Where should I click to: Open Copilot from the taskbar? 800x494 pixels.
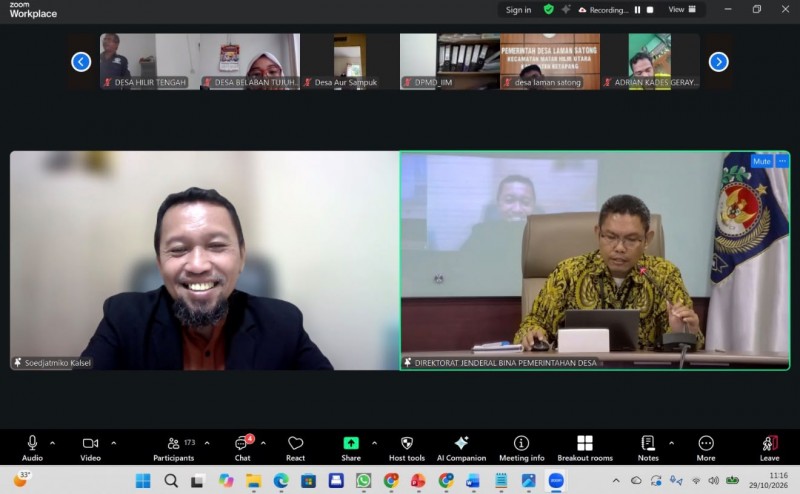pos(226,480)
